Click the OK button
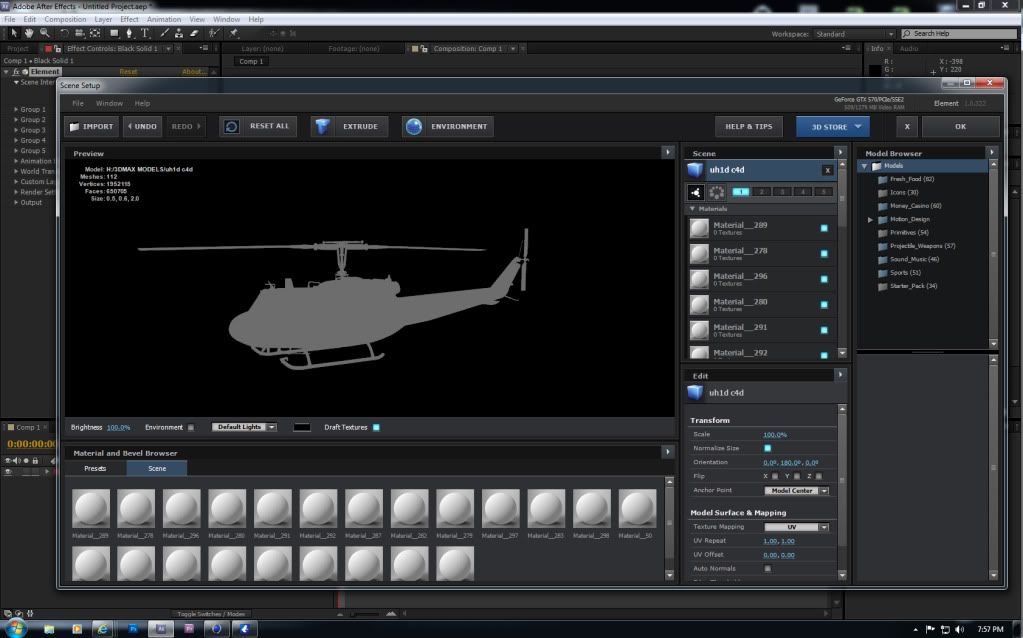Image resolution: width=1023 pixels, height=638 pixels. tap(960, 127)
